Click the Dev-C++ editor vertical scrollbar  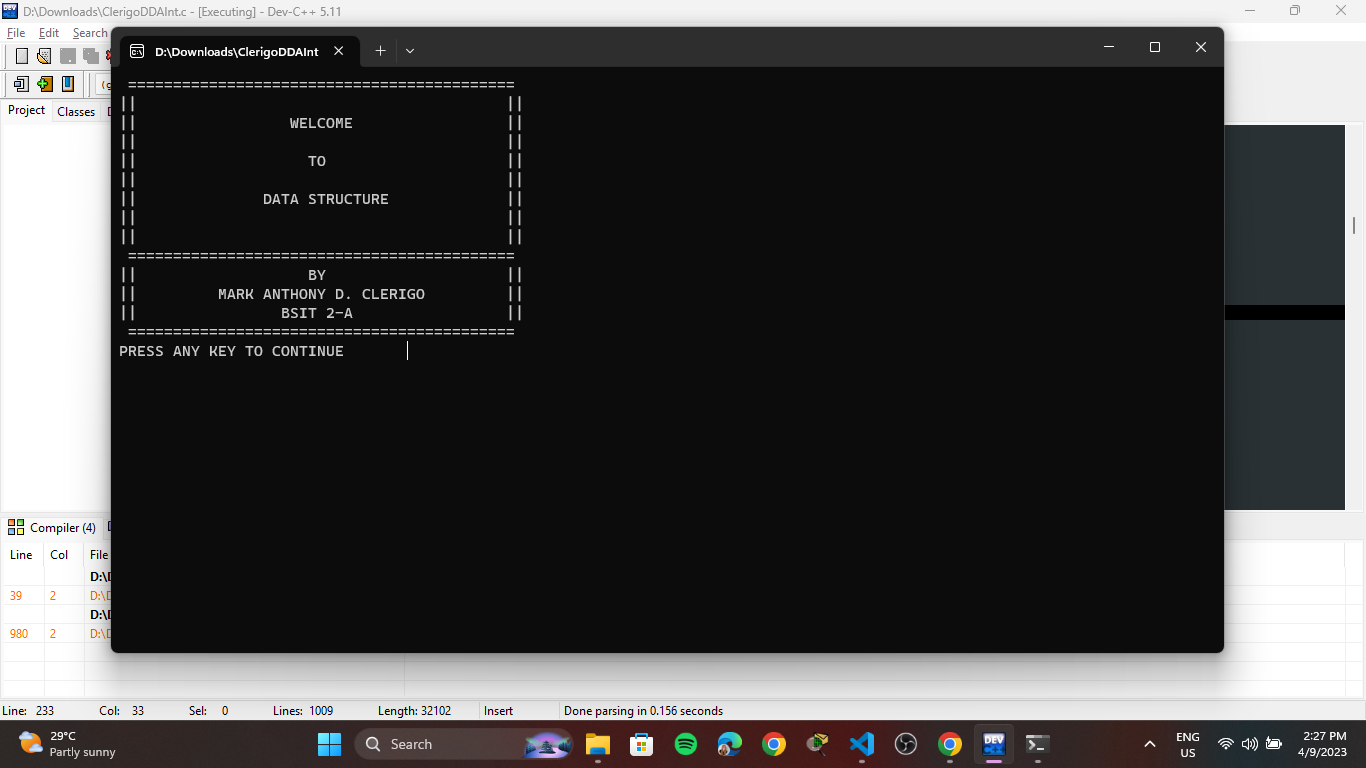pyautogui.click(x=1355, y=226)
